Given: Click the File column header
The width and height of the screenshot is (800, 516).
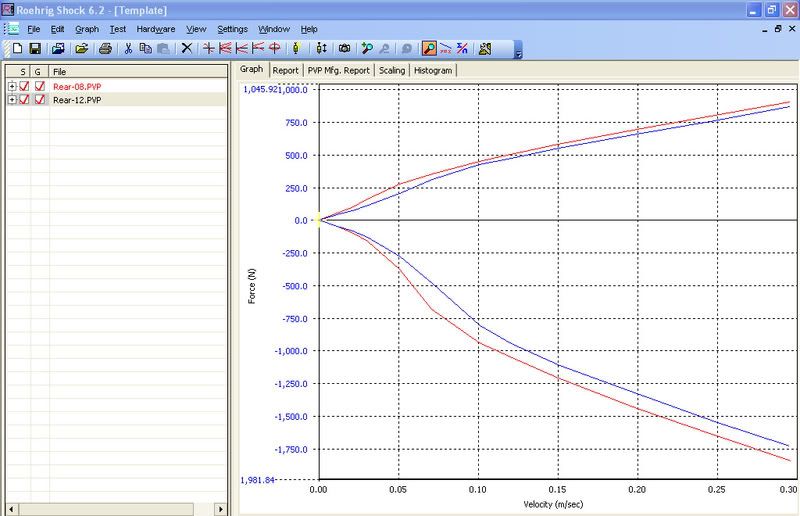Looking at the screenshot, I should (138, 71).
